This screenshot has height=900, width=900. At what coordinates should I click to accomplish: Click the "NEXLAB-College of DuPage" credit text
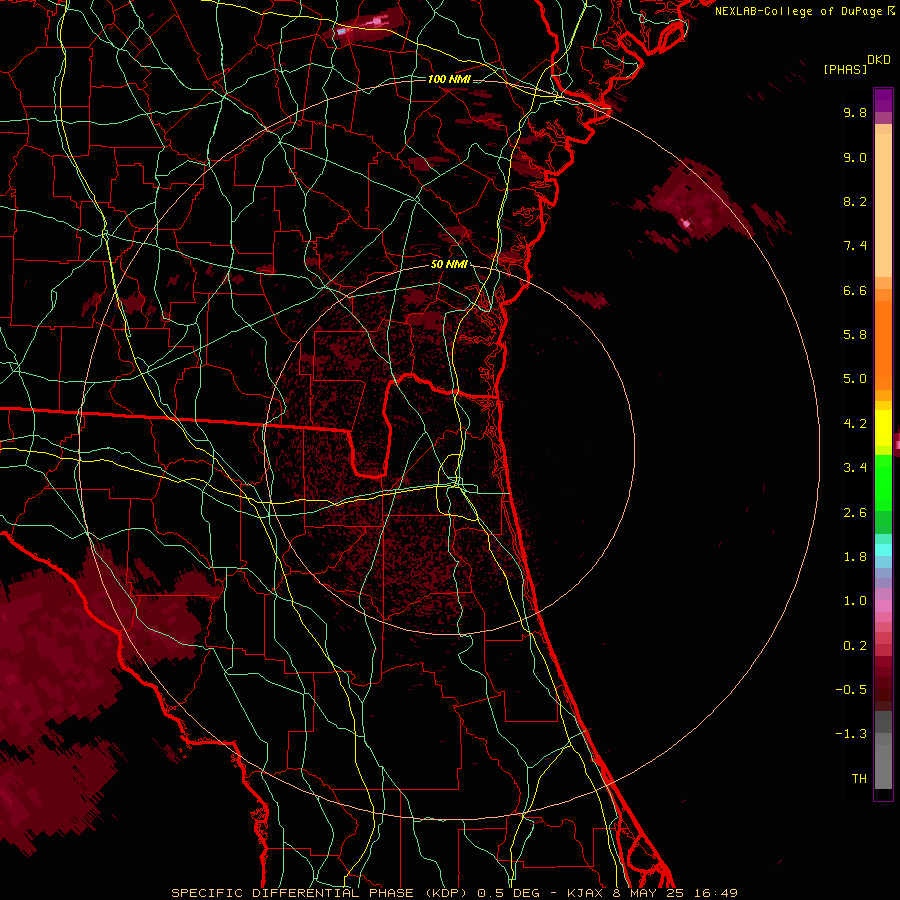798,11
